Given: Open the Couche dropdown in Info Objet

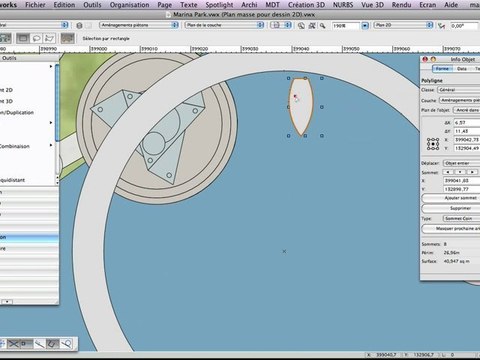Looking at the screenshot, I should tap(460, 100).
